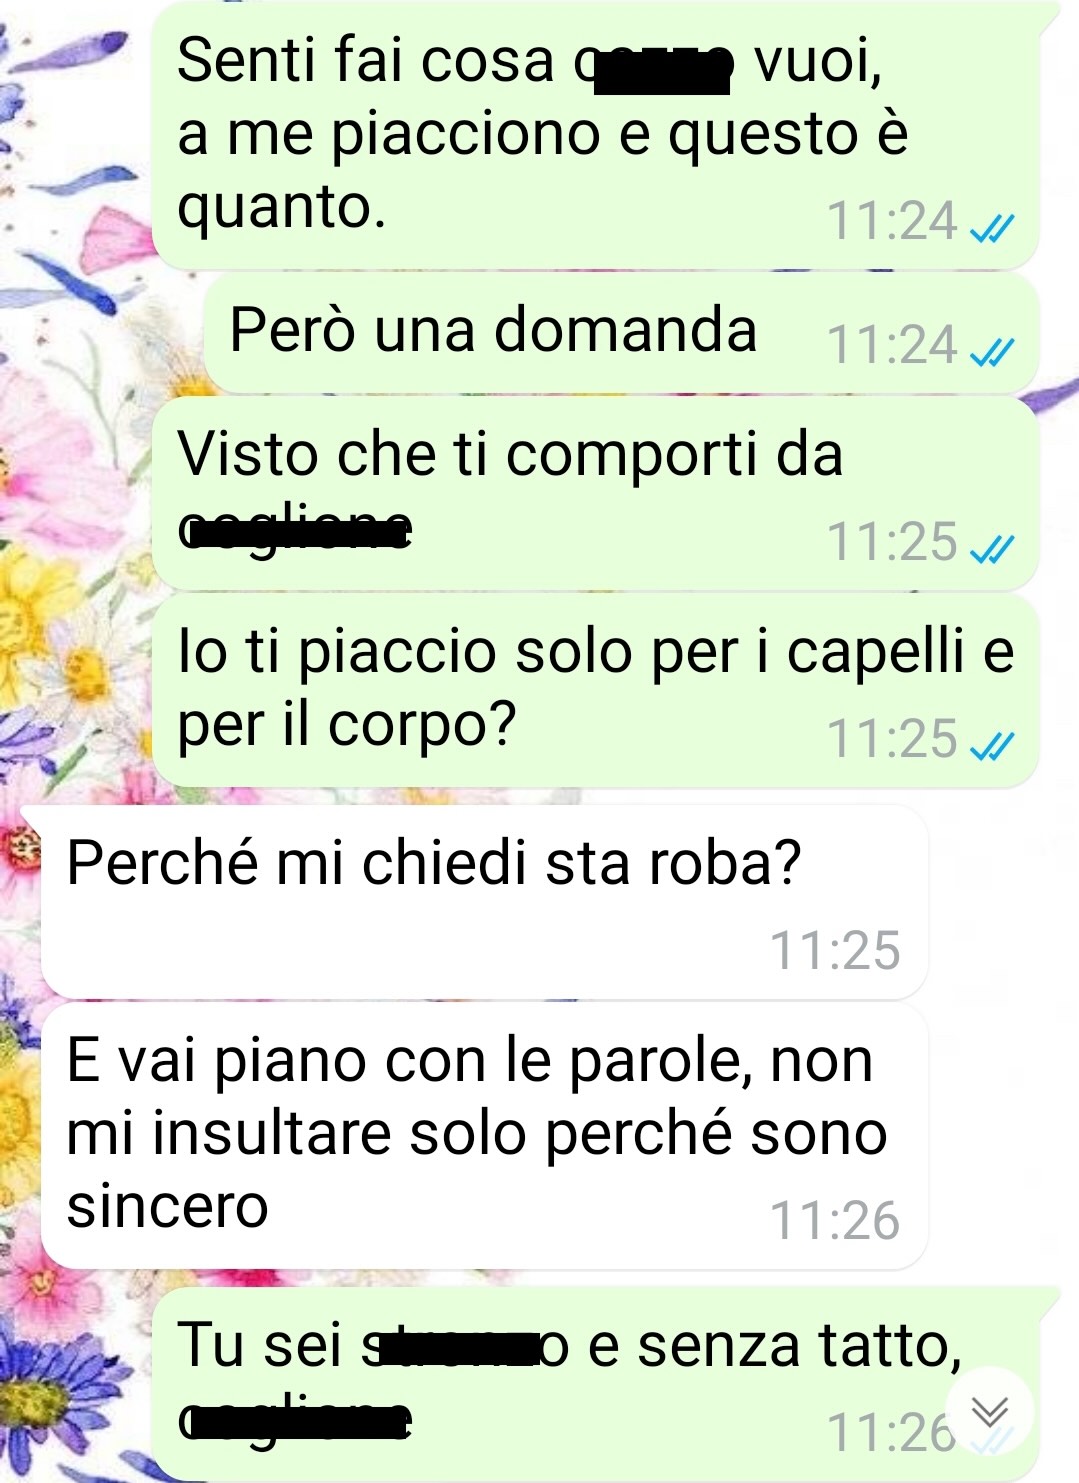Select the 'Però una domanda' message bubble
This screenshot has width=1079, height=1483.
click(x=621, y=333)
